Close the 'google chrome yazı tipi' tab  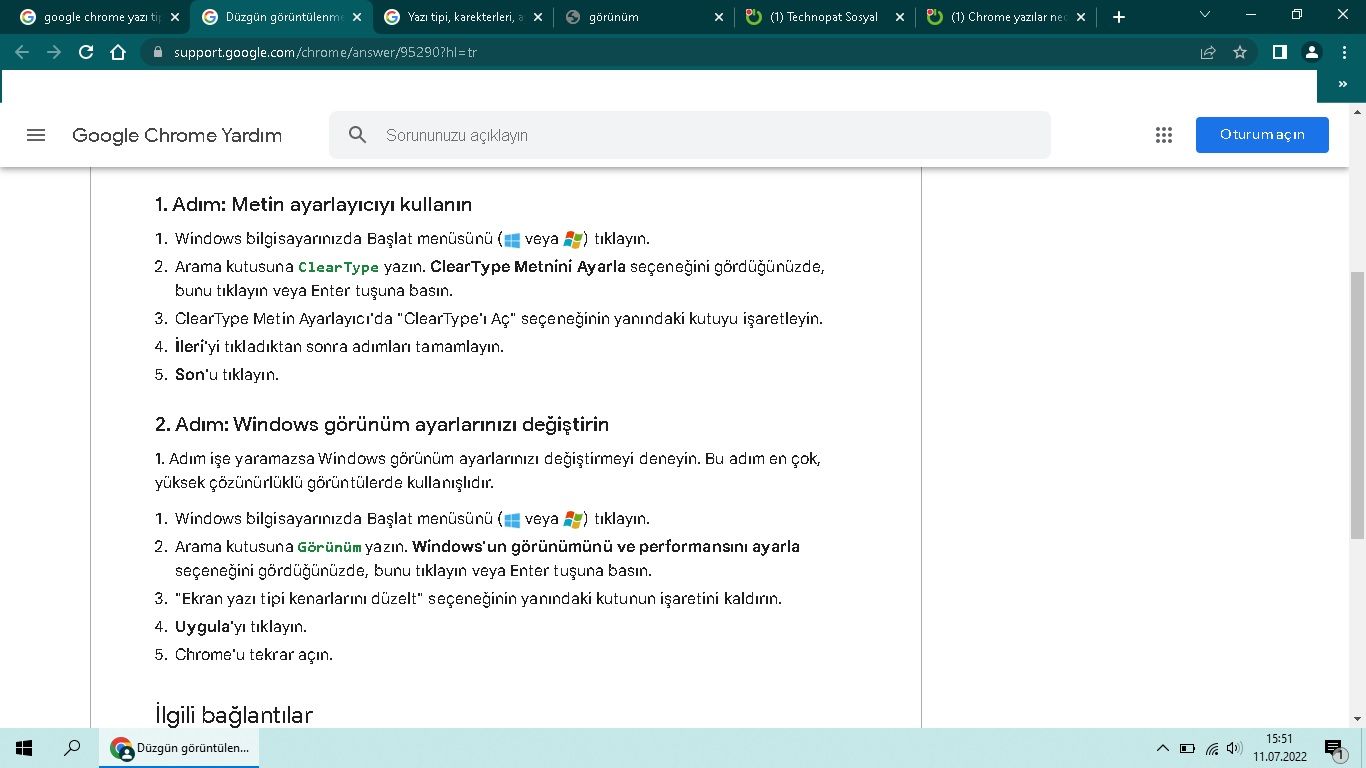[x=175, y=17]
